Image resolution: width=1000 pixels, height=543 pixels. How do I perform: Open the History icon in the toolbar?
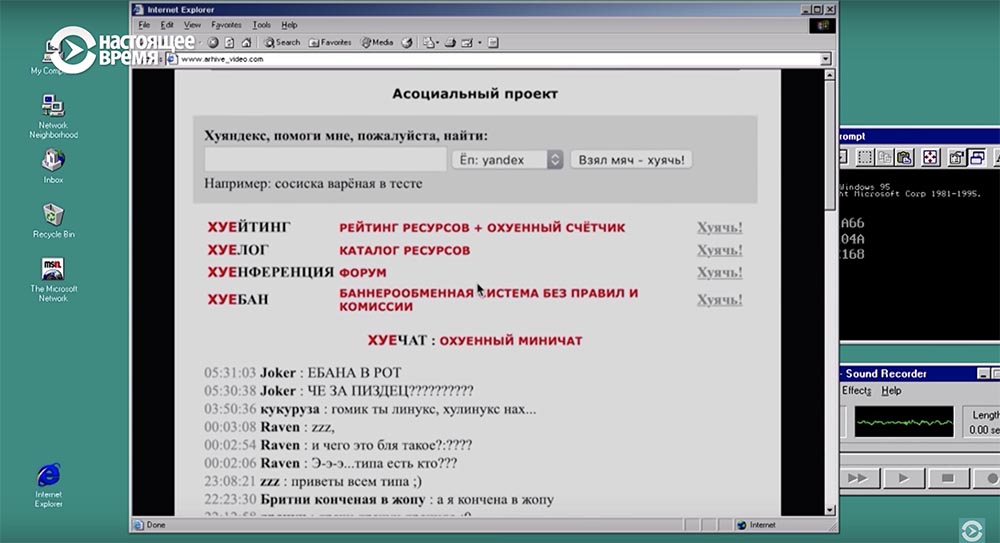[x=406, y=43]
